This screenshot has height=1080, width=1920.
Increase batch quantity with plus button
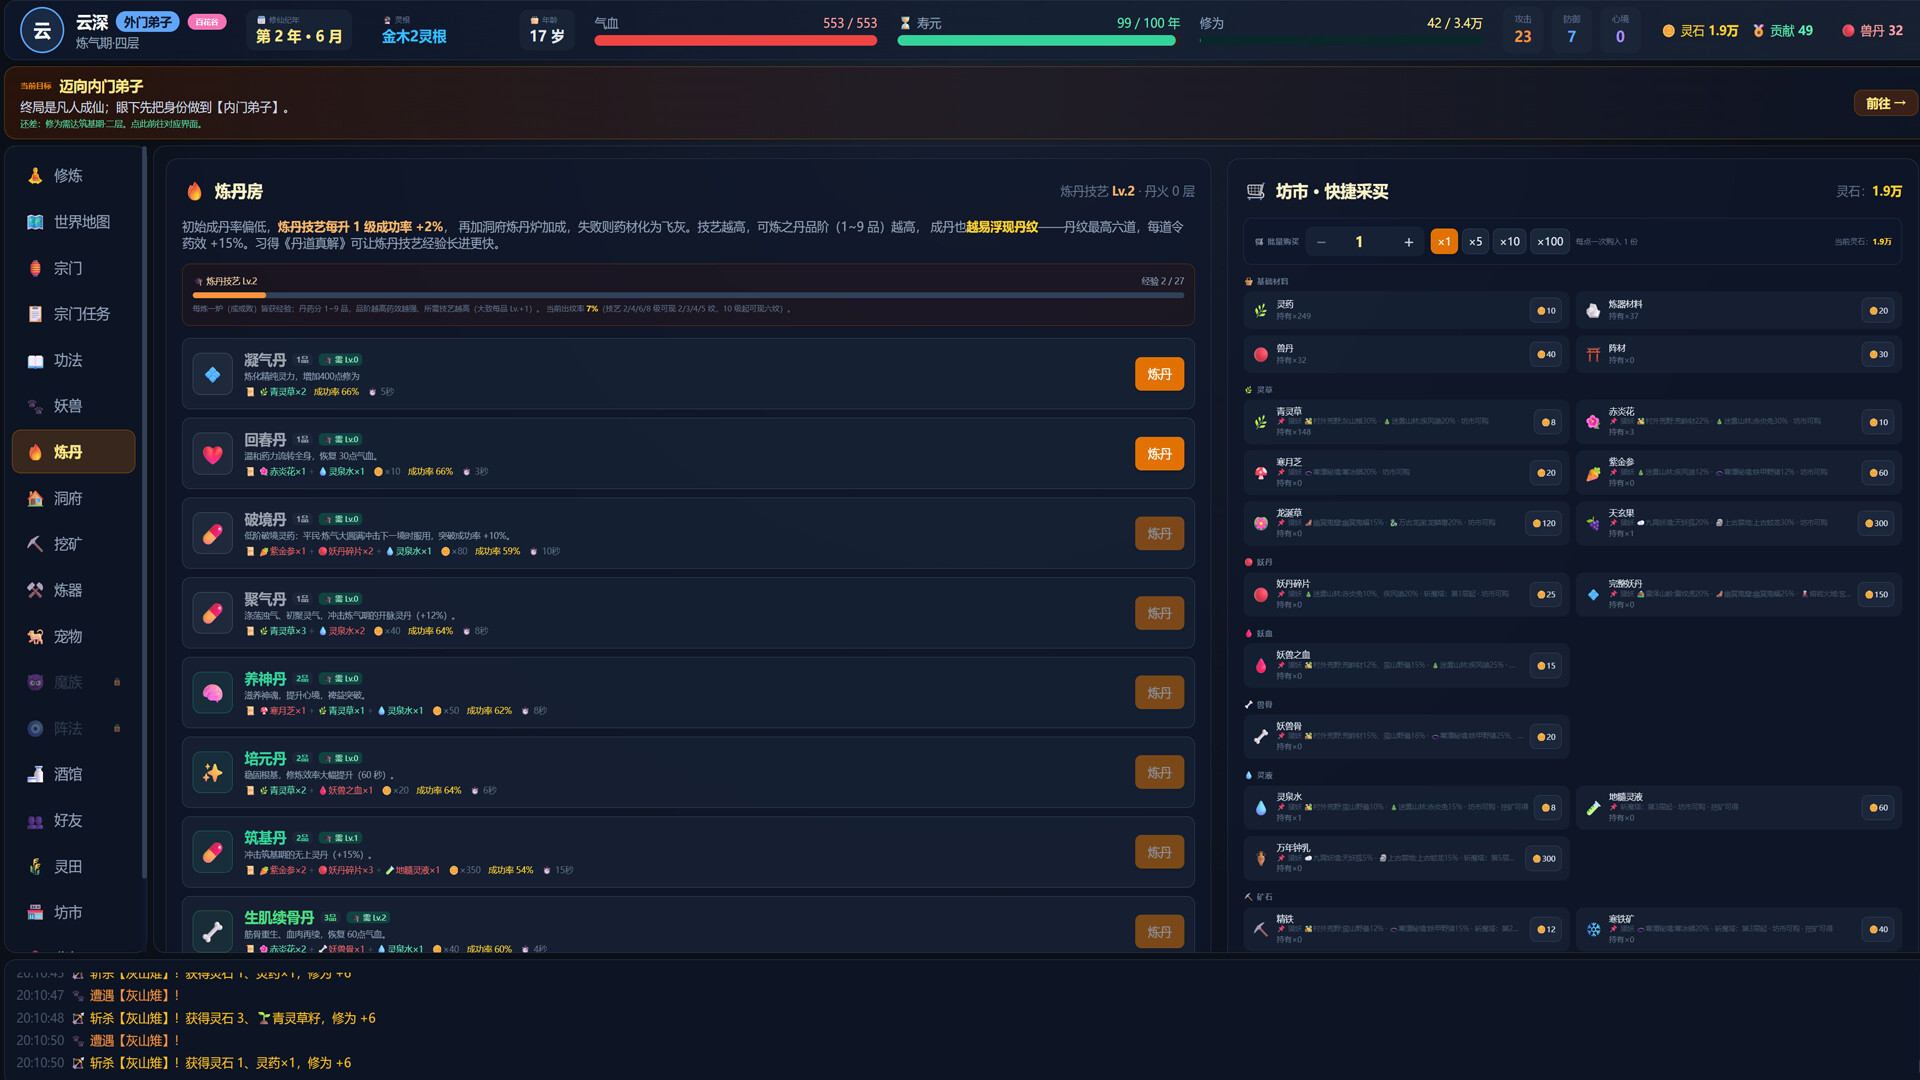pyautogui.click(x=1408, y=242)
